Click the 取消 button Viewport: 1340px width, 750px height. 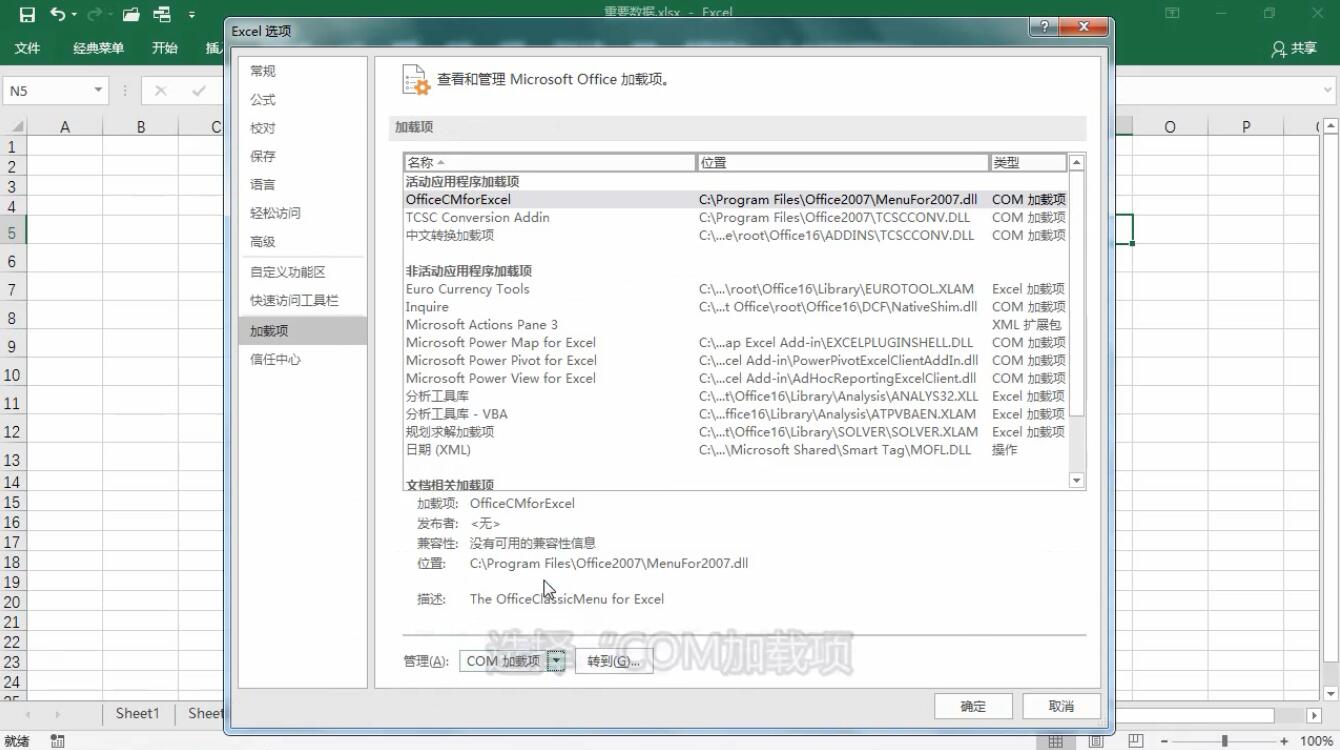[x=1061, y=706]
